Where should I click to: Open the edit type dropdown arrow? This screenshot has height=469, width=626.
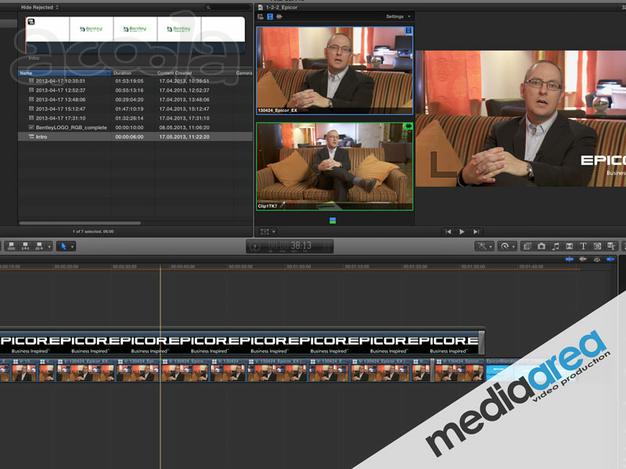[49, 246]
